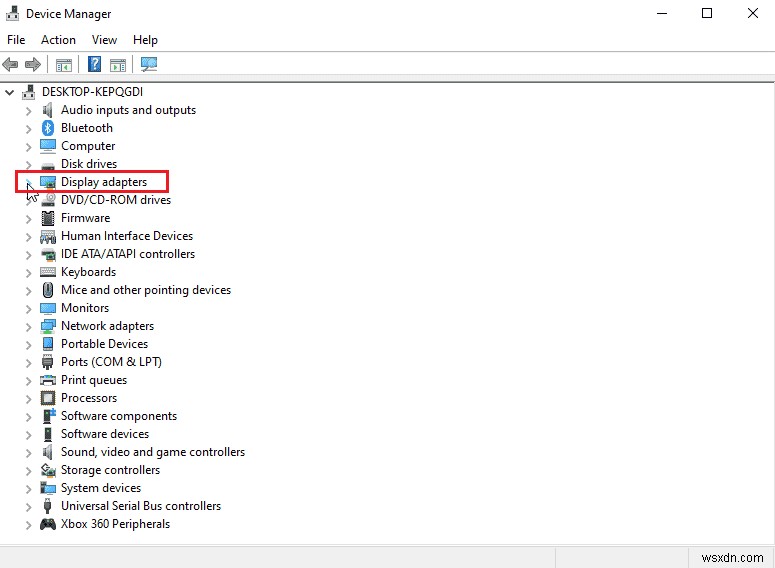This screenshot has width=775, height=568.
Task: Select the Human Interface Devices label
Action: (x=127, y=236)
